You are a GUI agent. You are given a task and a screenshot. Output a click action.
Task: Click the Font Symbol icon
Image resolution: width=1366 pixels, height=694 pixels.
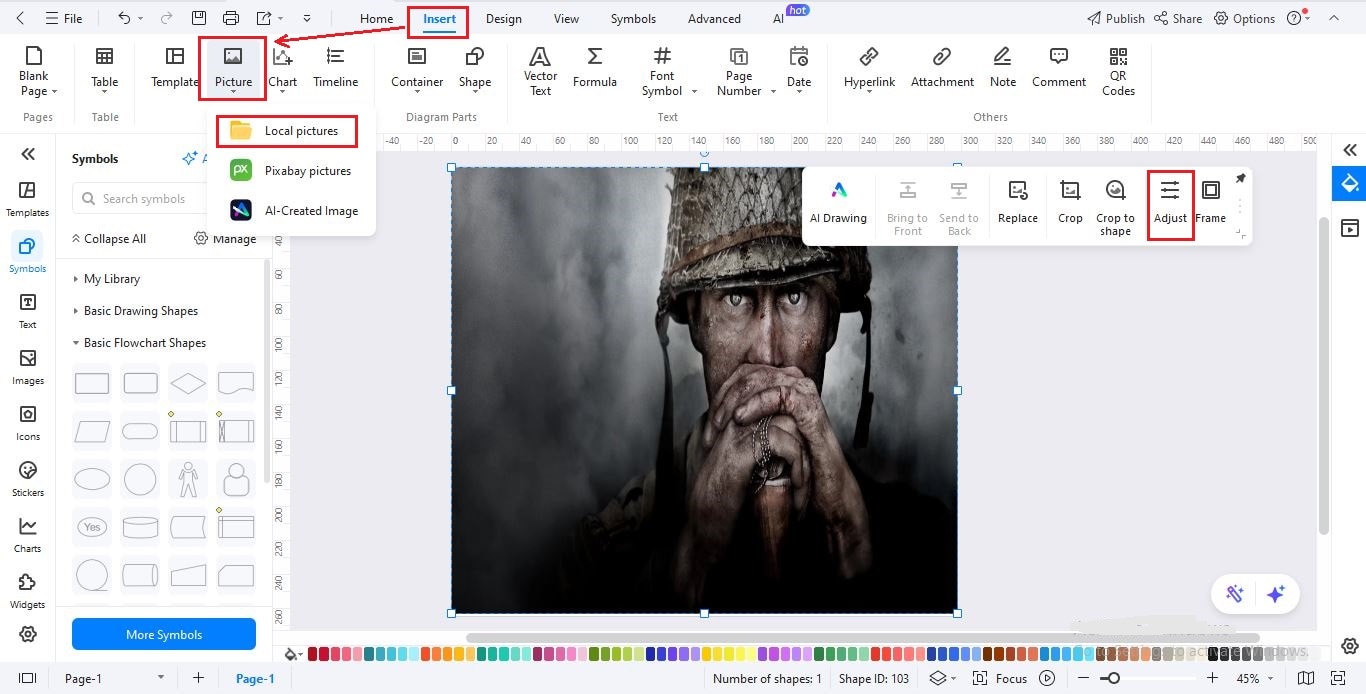click(662, 57)
